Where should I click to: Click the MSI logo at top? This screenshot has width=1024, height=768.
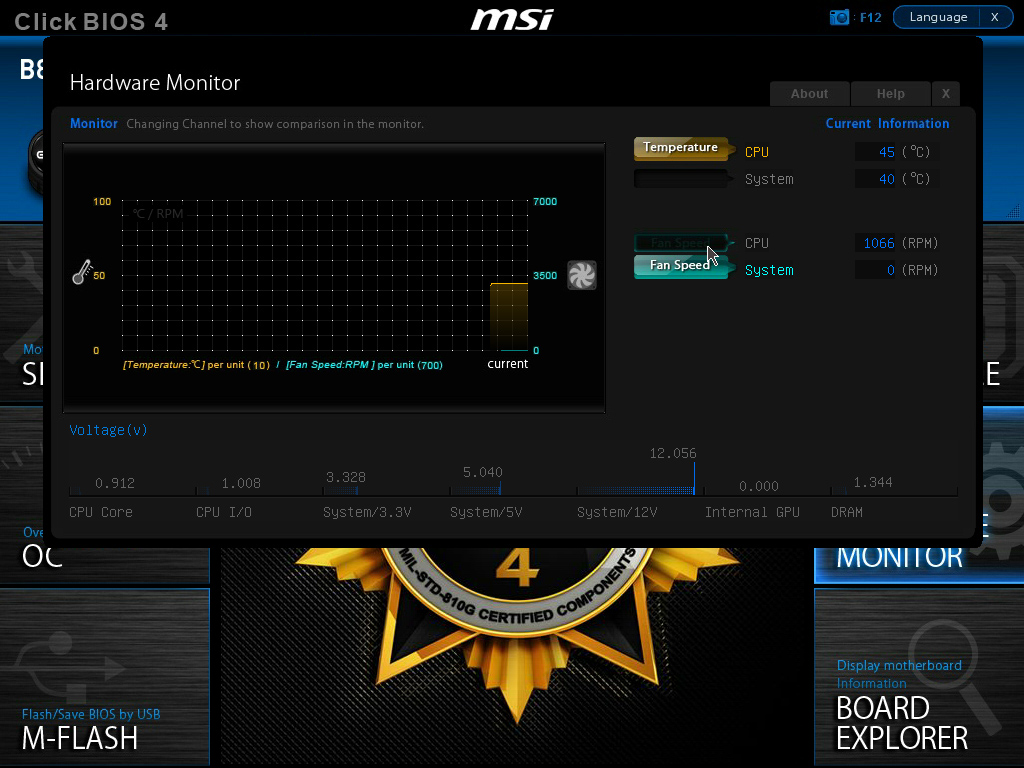[x=513, y=19]
